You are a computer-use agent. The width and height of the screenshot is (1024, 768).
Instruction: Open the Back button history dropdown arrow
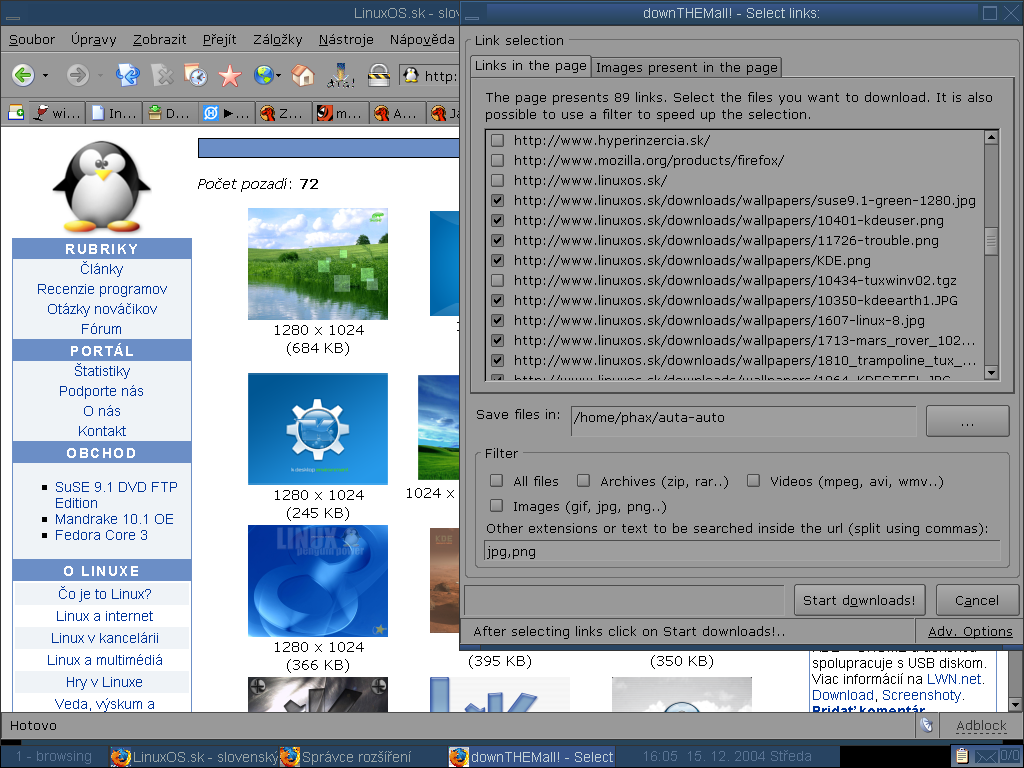click(45, 76)
